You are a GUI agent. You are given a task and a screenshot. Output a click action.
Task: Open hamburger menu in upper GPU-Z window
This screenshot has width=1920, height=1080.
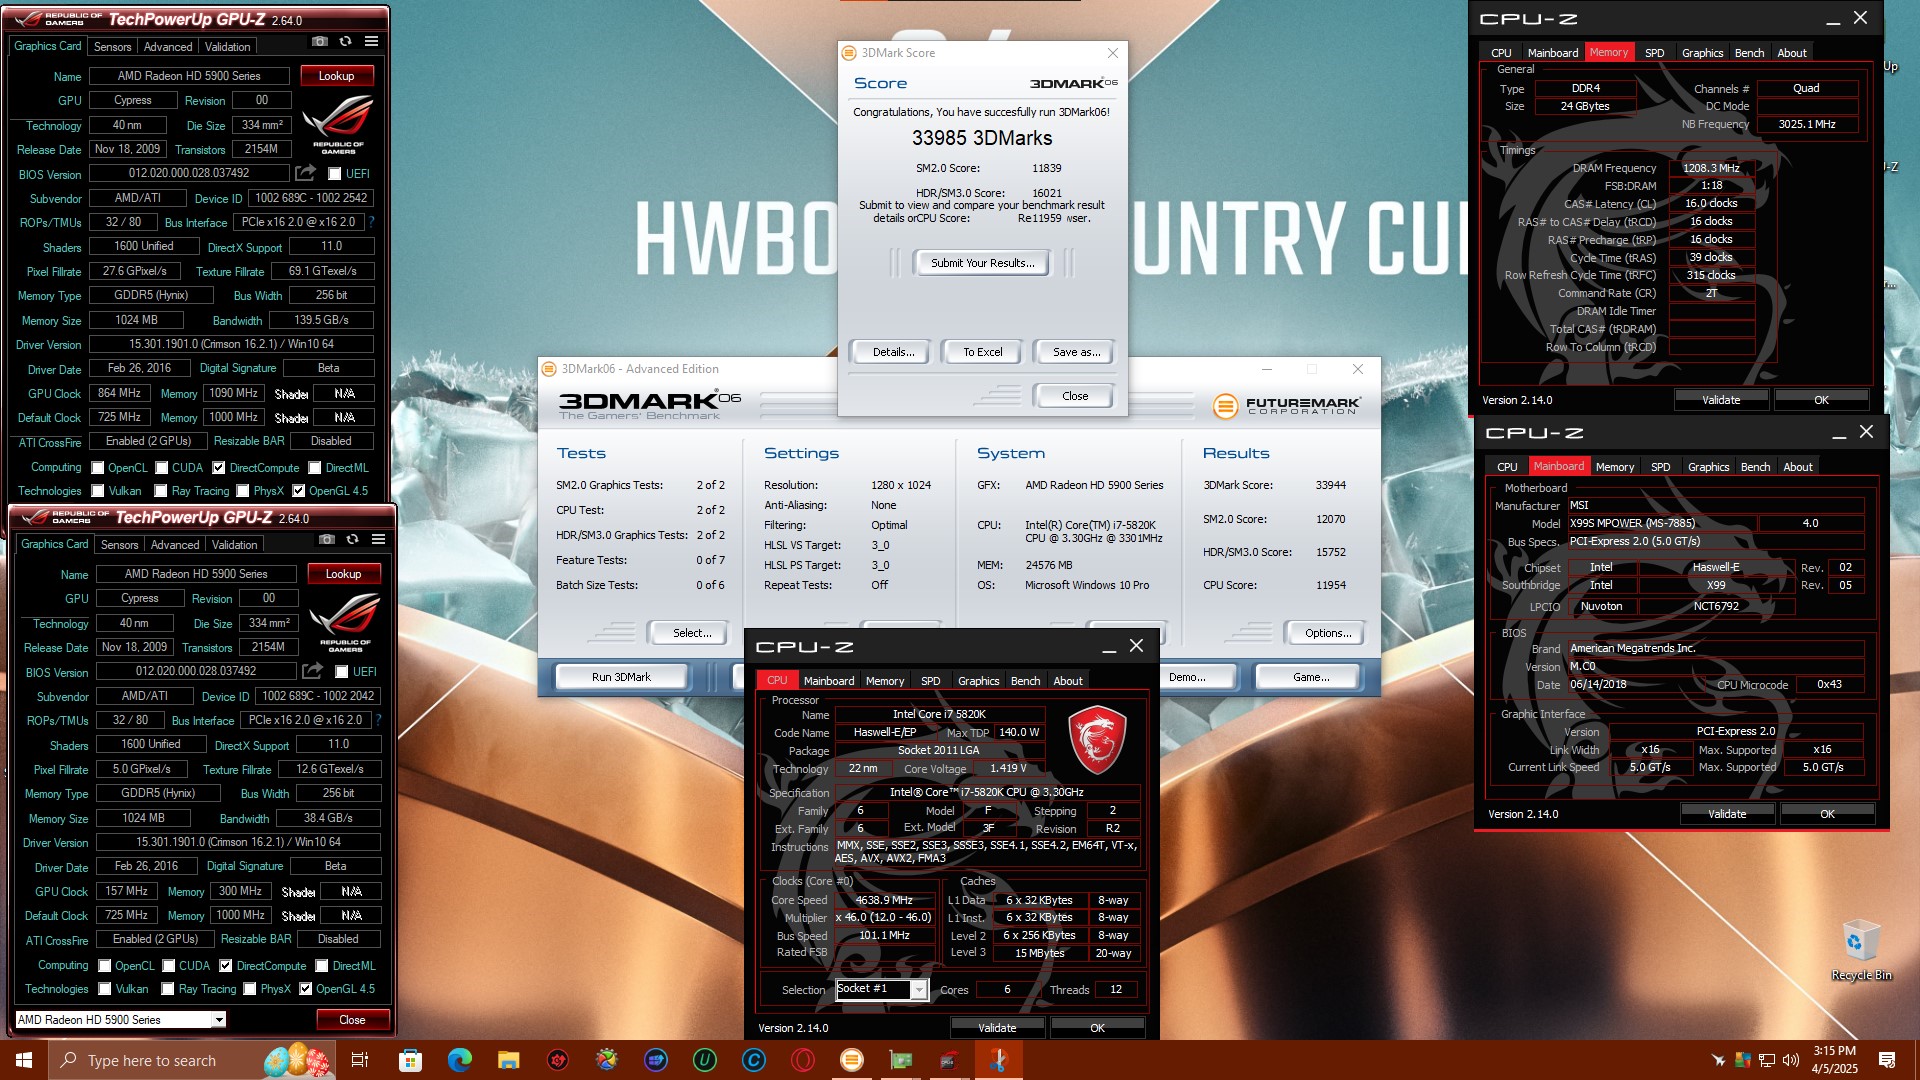pos(371,42)
